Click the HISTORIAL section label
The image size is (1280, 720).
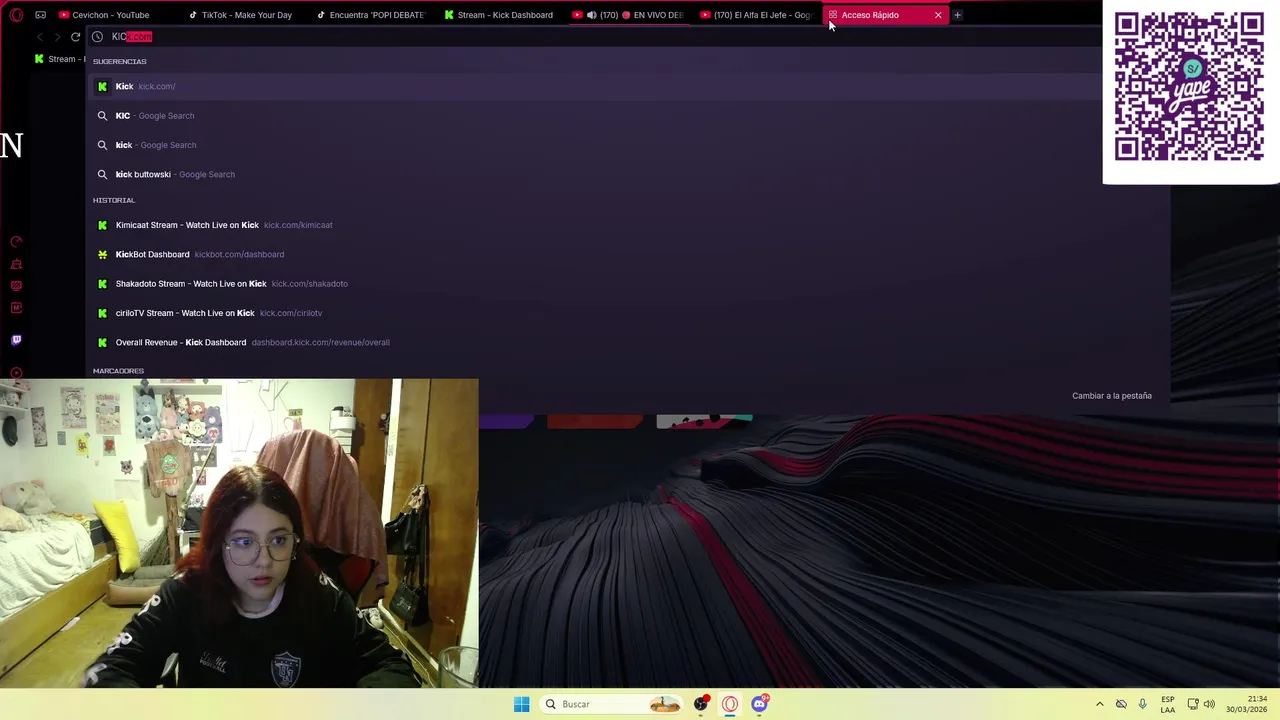tap(114, 200)
